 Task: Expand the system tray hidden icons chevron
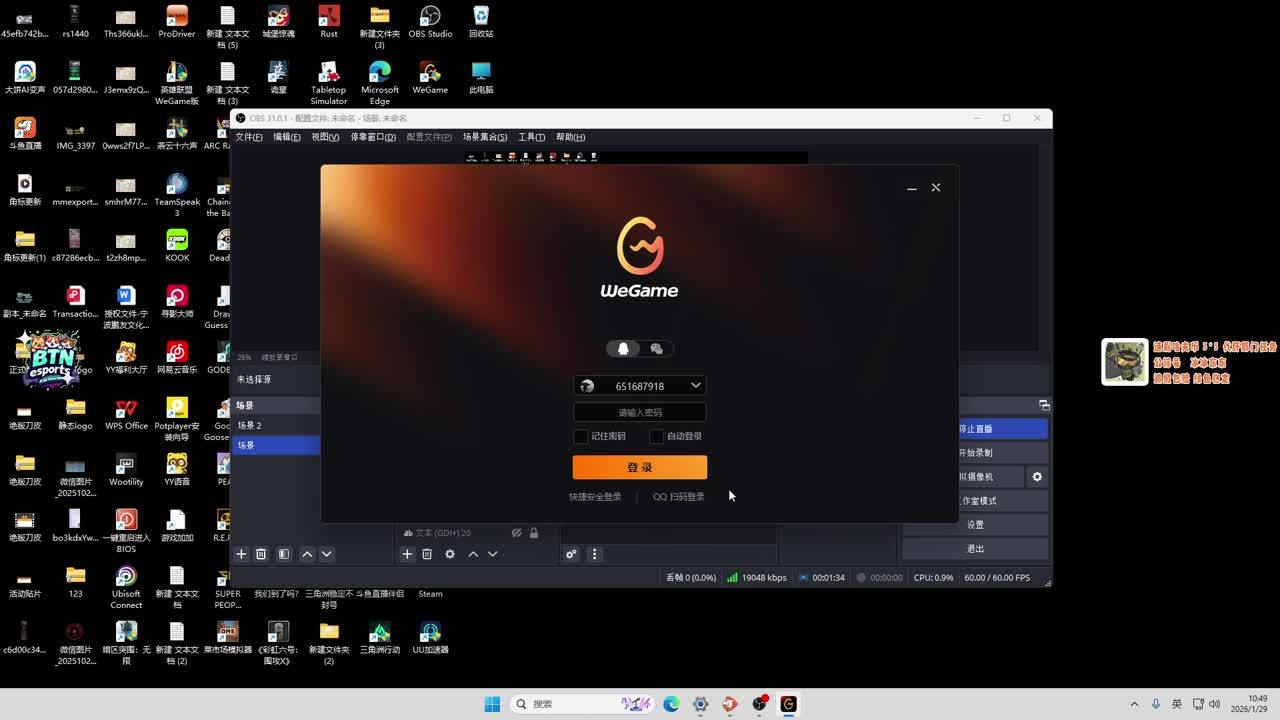pyautogui.click(x=1134, y=704)
